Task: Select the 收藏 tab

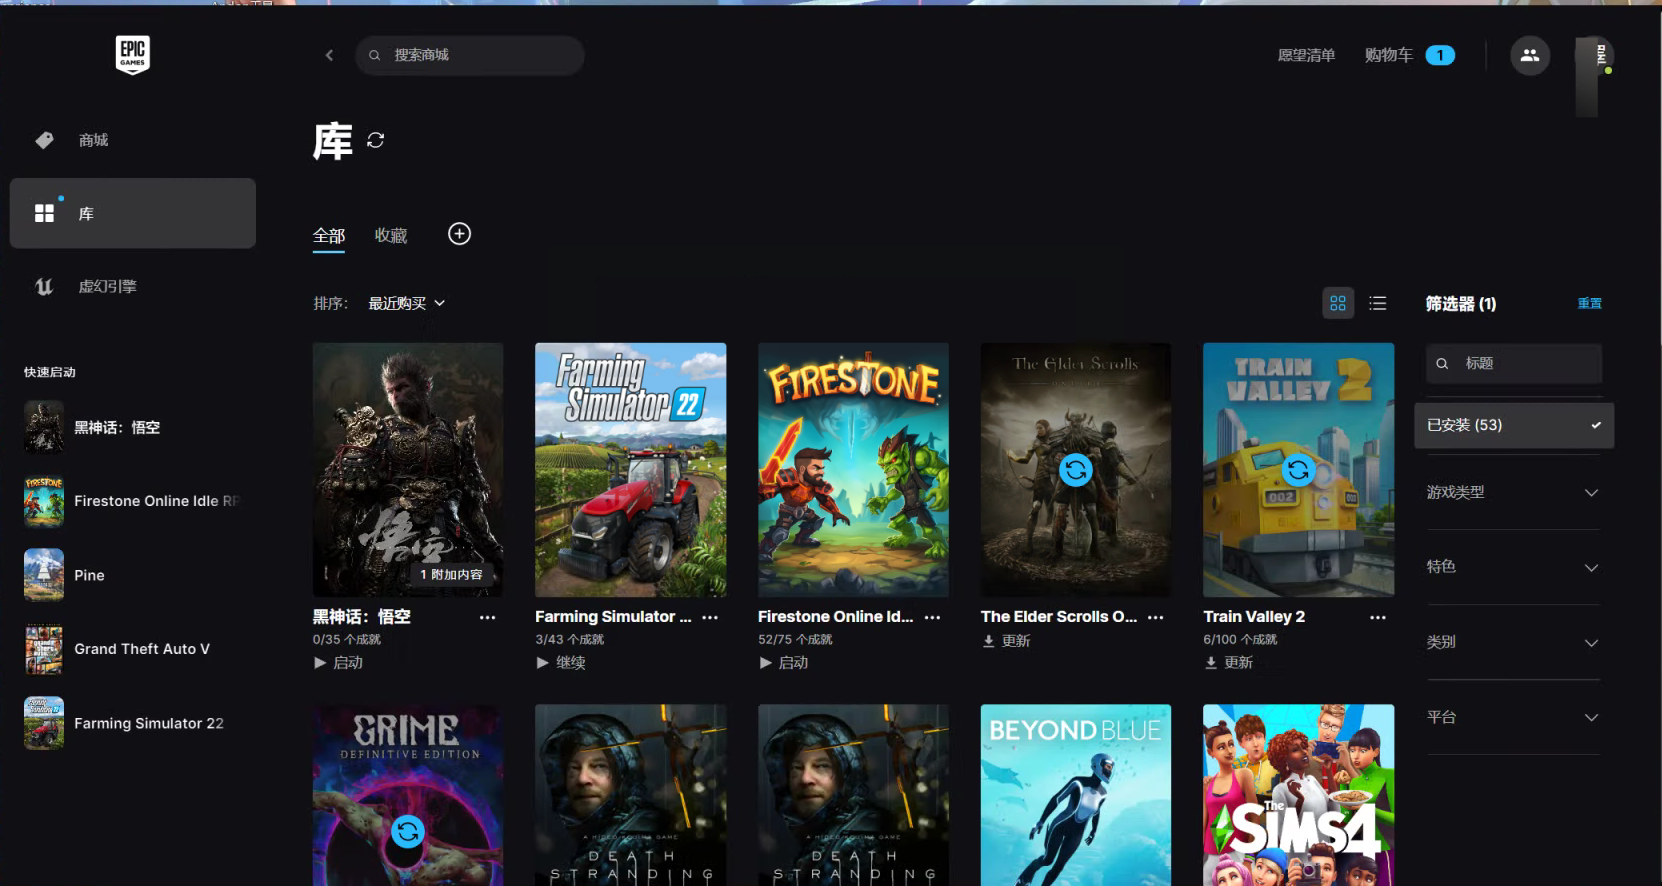Action: click(x=391, y=236)
